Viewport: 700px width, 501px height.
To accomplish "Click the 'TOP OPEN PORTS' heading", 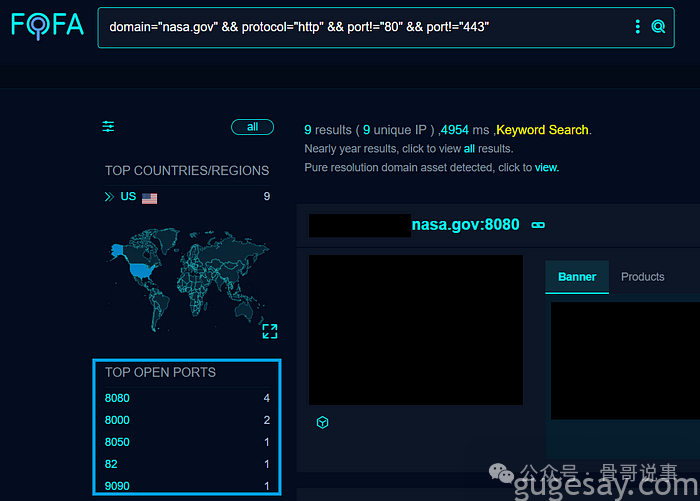I will pyautogui.click(x=160, y=372).
